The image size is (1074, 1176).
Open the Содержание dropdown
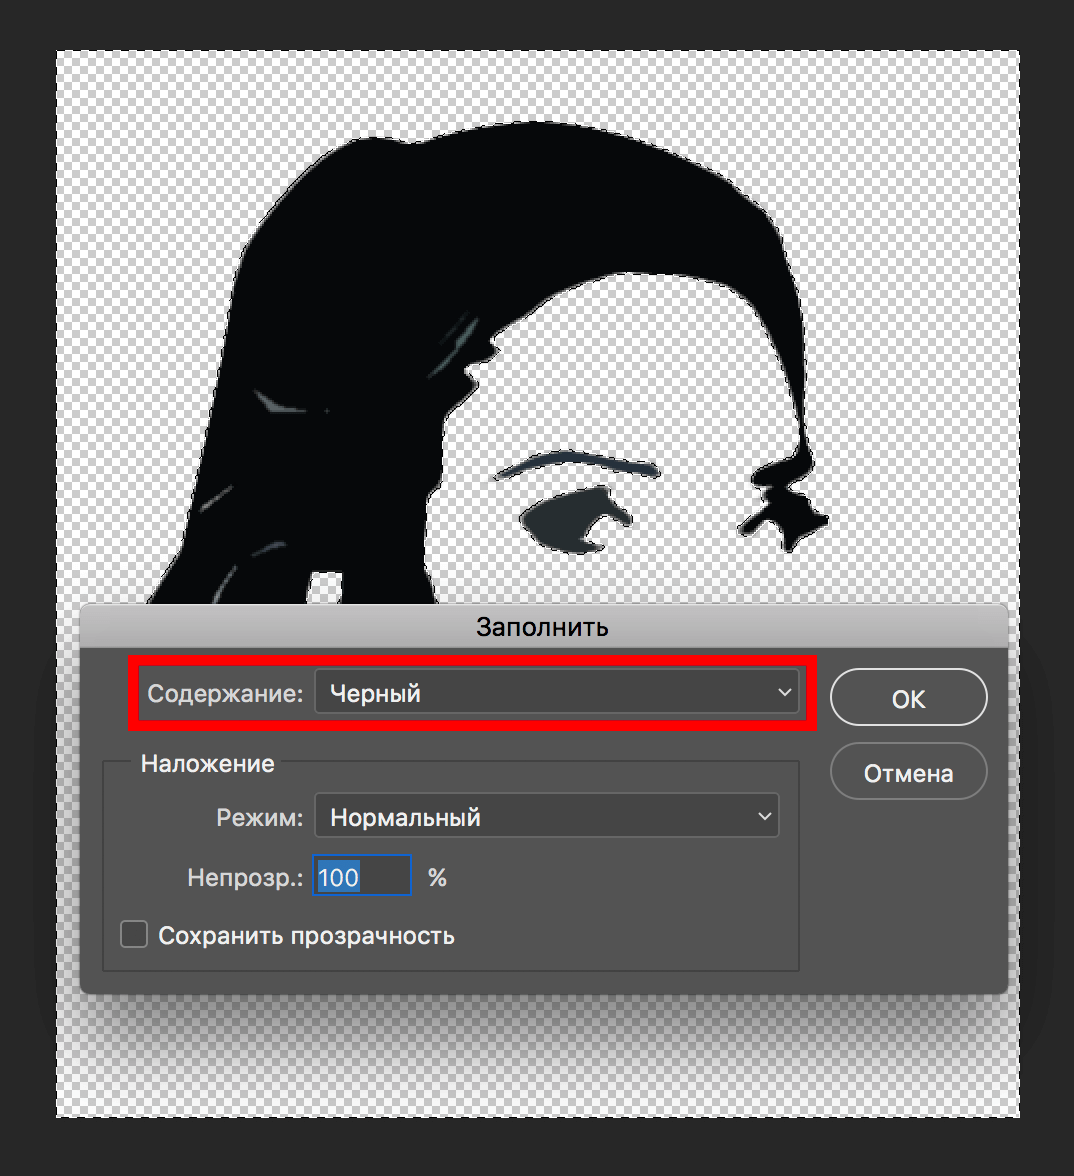click(x=556, y=692)
